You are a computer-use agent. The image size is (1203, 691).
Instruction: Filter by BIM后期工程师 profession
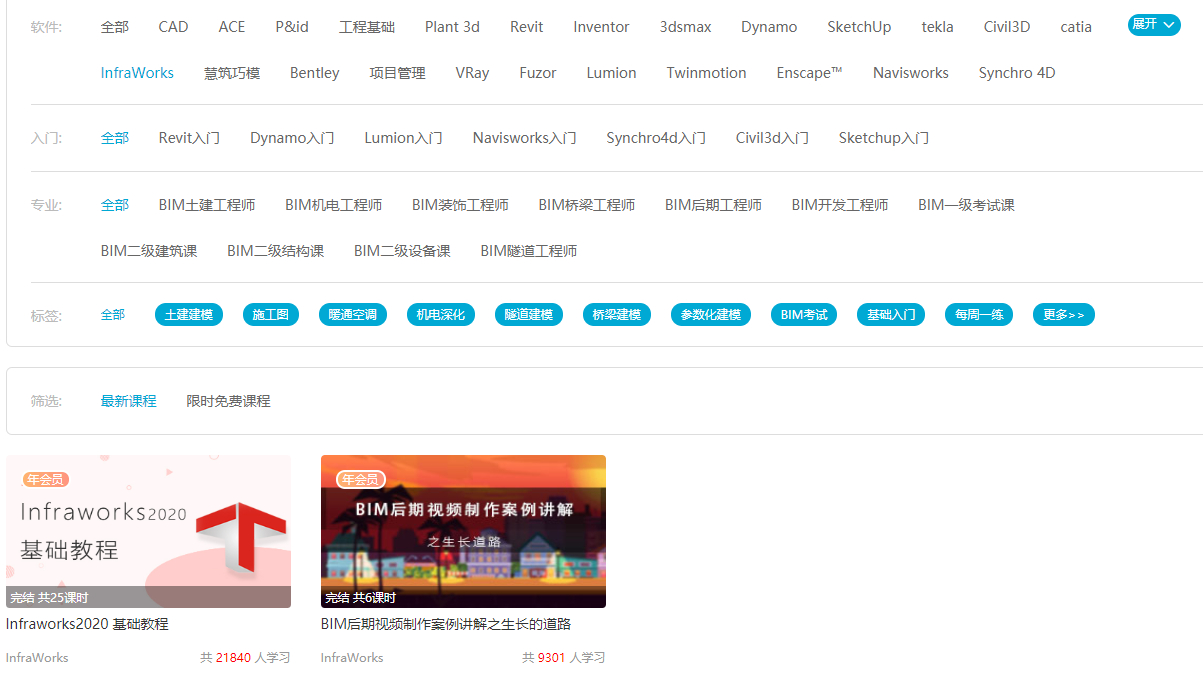click(713, 205)
